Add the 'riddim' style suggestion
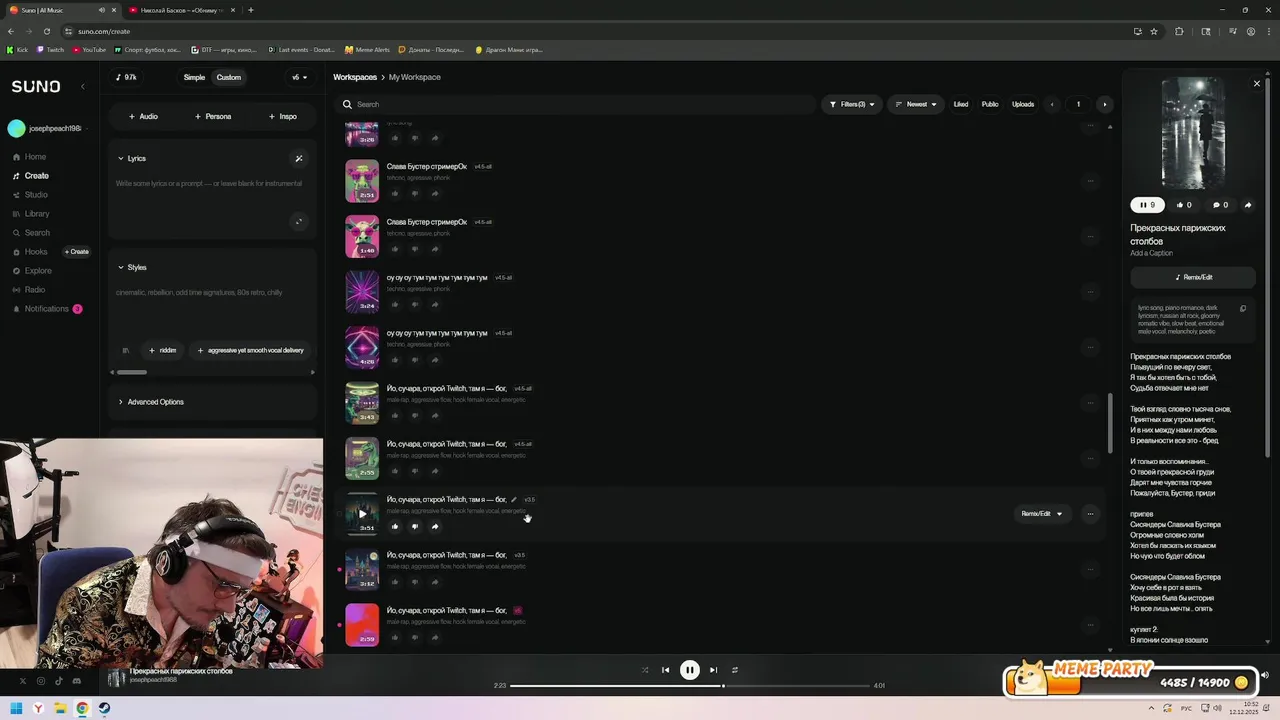 tap(162, 350)
